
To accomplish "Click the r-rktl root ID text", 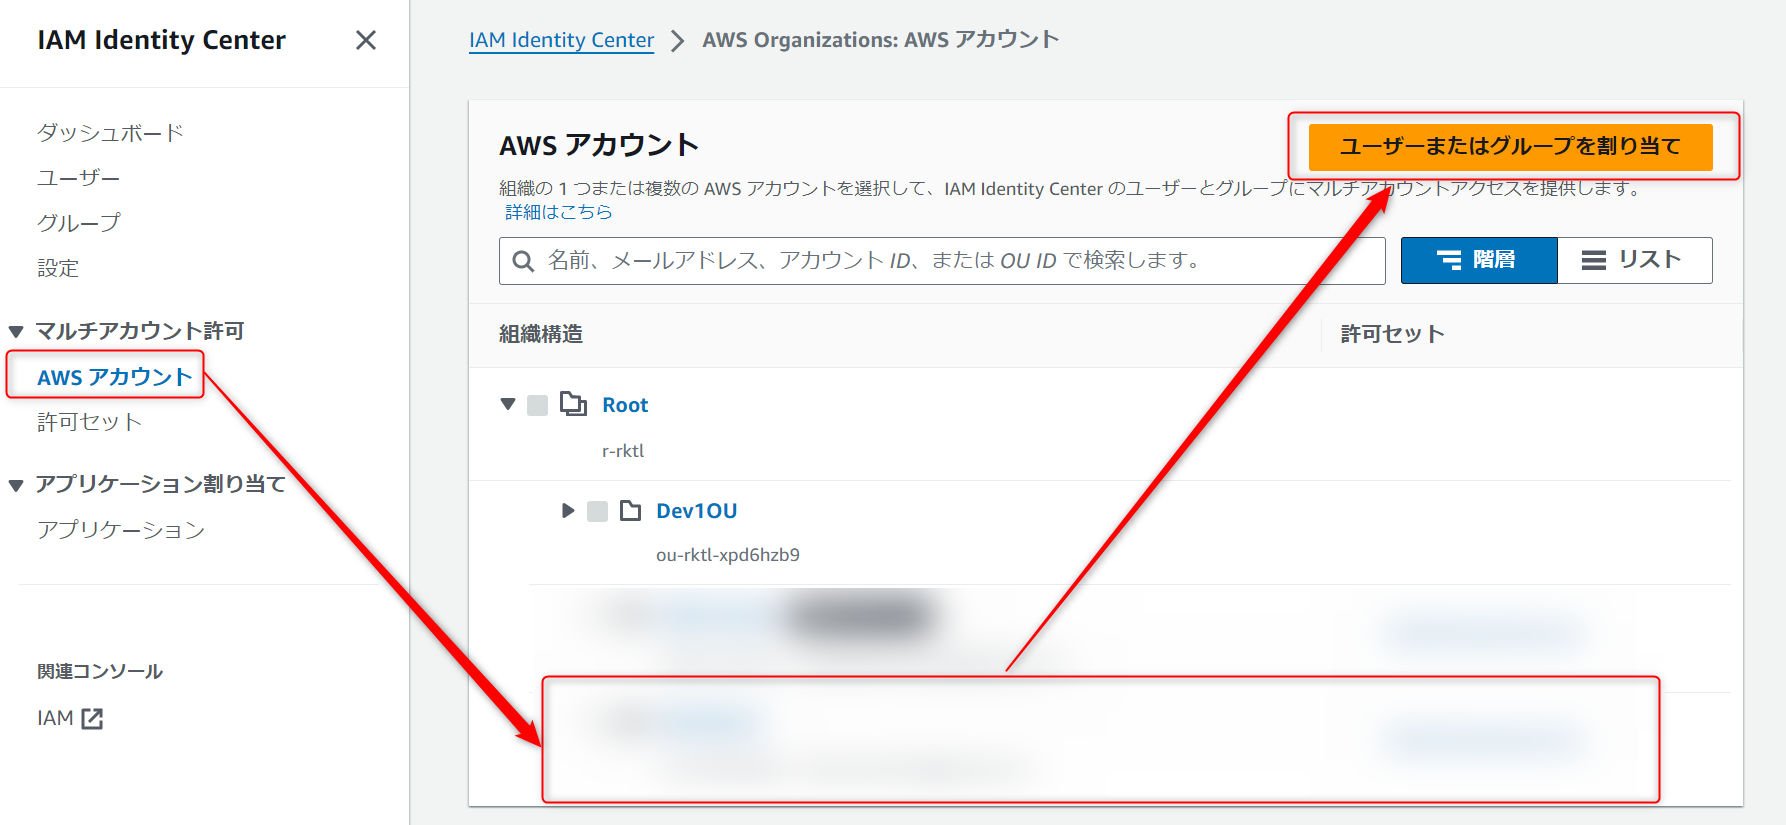I will (623, 451).
